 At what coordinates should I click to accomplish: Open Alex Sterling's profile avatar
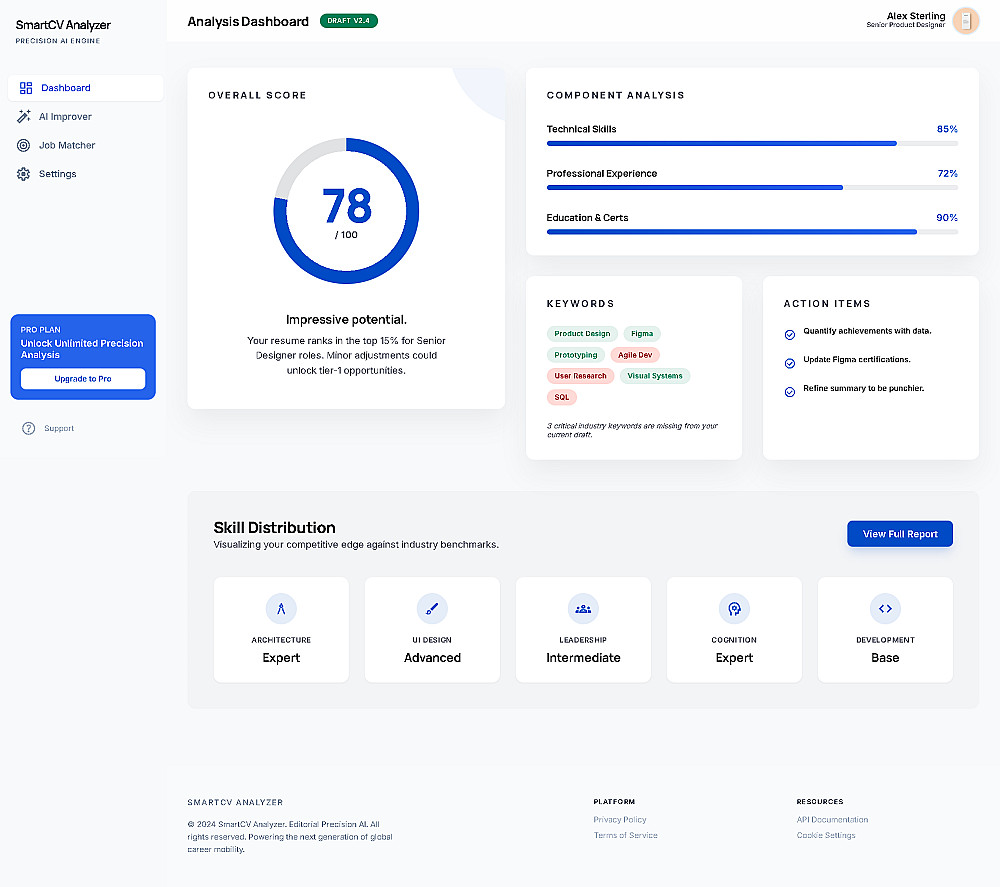pyautogui.click(x=966, y=20)
